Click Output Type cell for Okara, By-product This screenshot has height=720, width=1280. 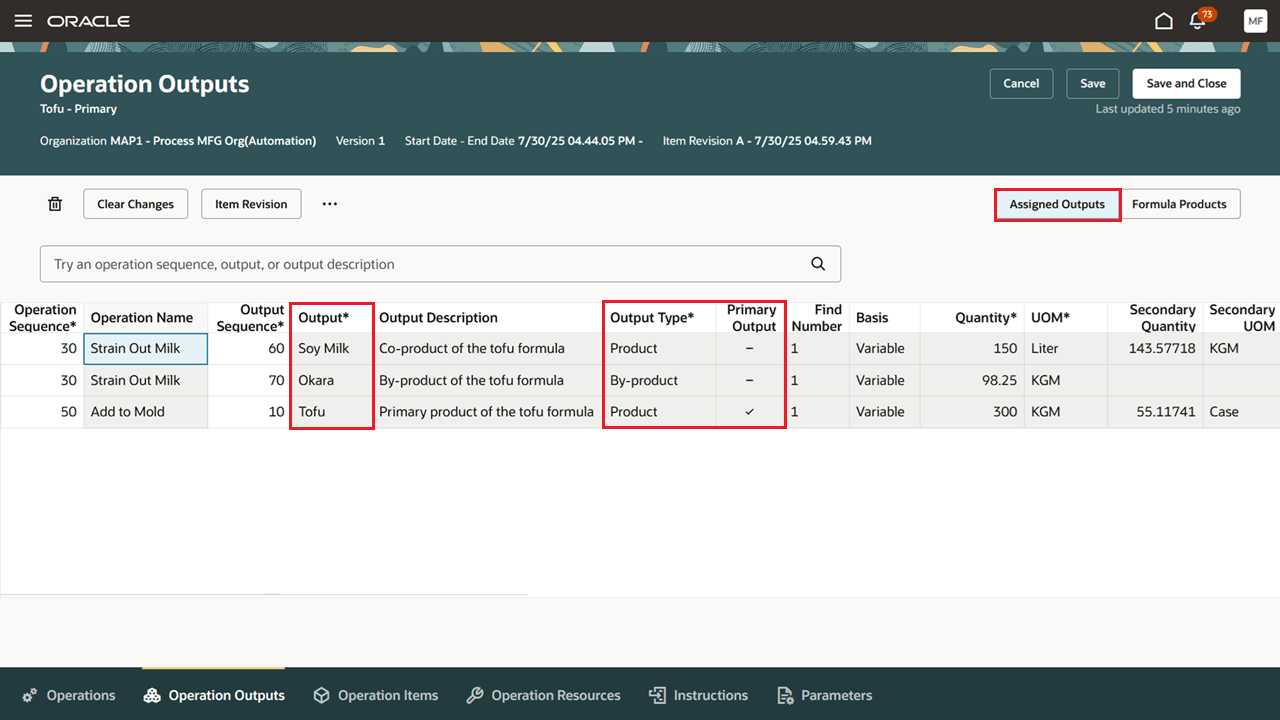[x=660, y=381]
